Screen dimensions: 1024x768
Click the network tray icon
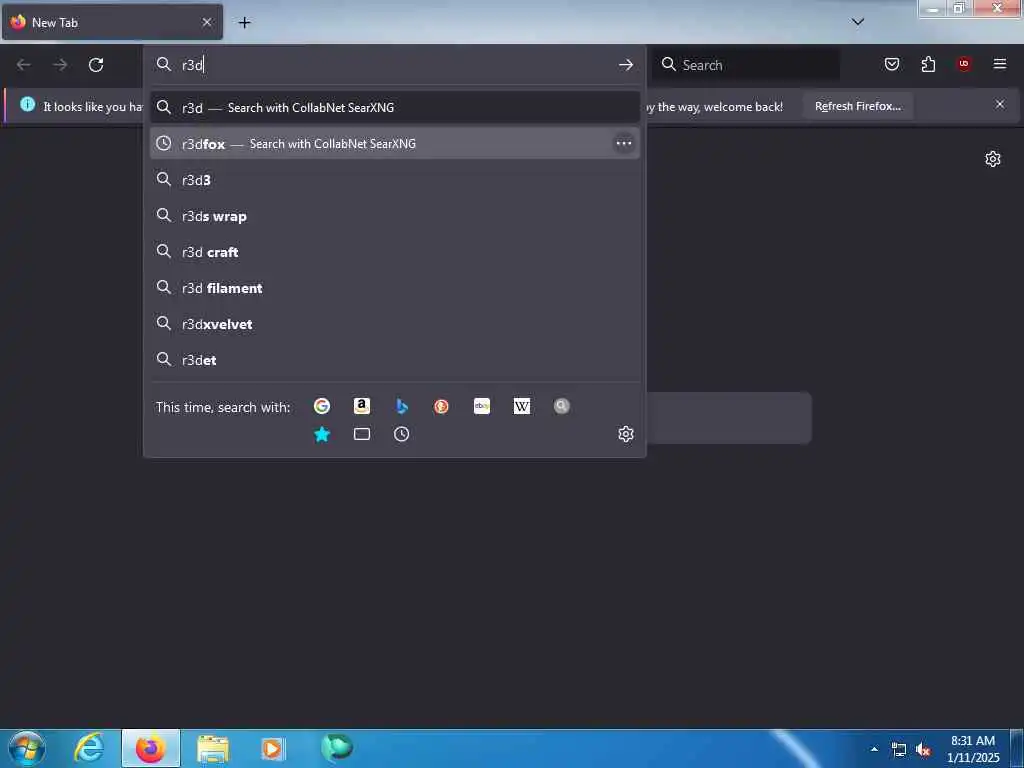(899, 750)
